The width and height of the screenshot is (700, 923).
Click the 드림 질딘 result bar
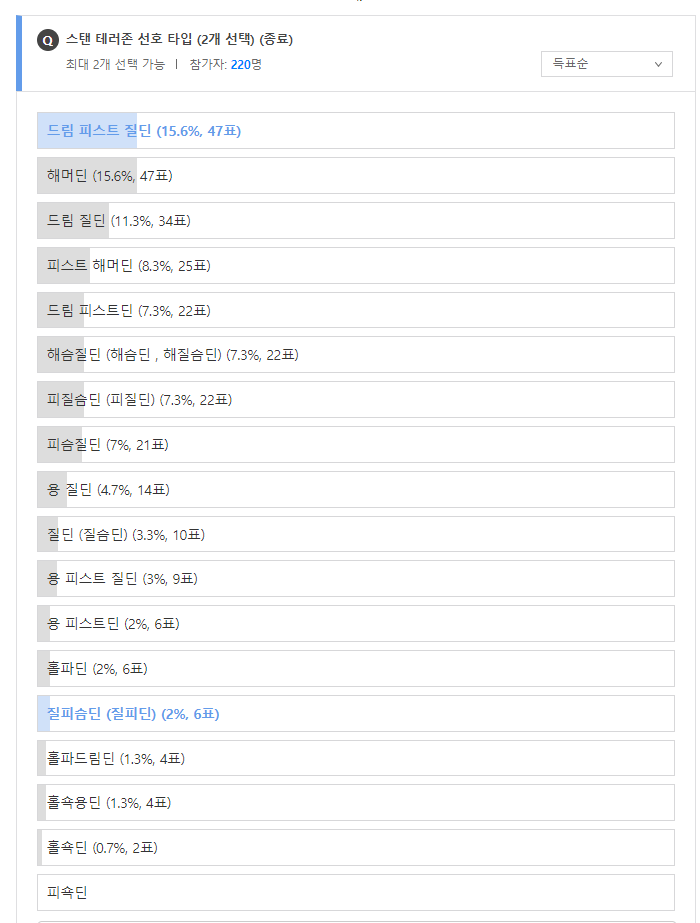(356, 221)
